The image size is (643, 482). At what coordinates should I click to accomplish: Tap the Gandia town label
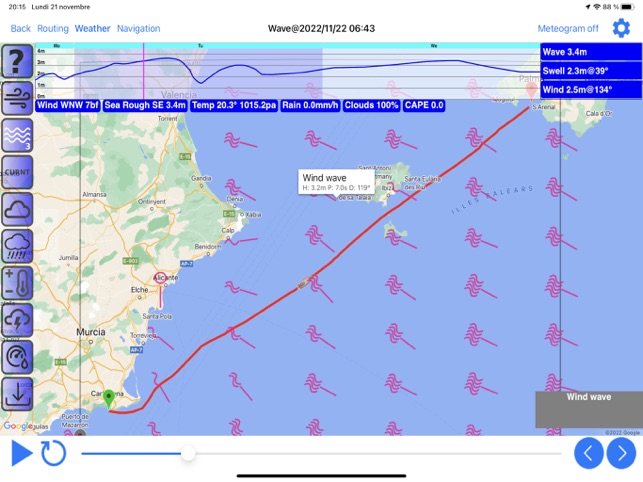pos(201,178)
